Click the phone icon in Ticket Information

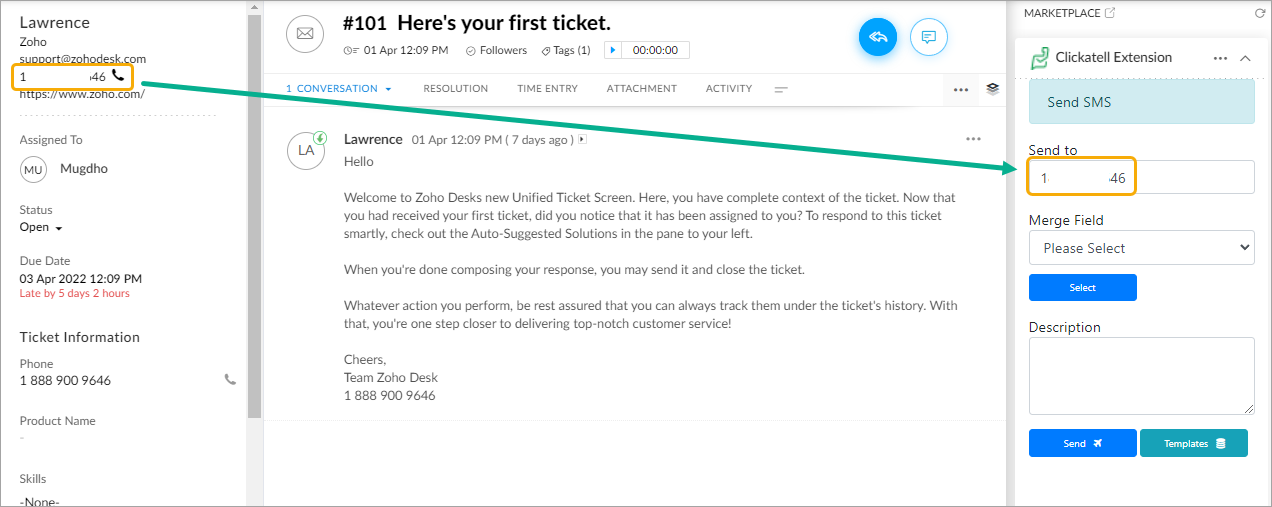point(231,380)
